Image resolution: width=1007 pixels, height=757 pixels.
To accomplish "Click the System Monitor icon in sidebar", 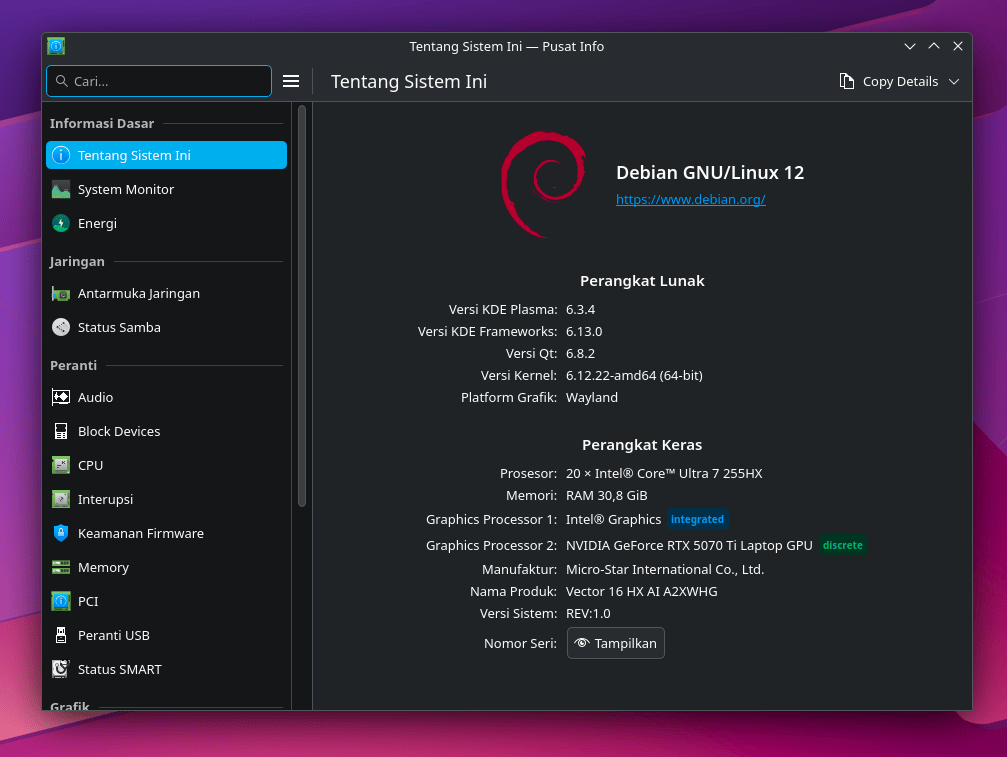I will (60, 189).
